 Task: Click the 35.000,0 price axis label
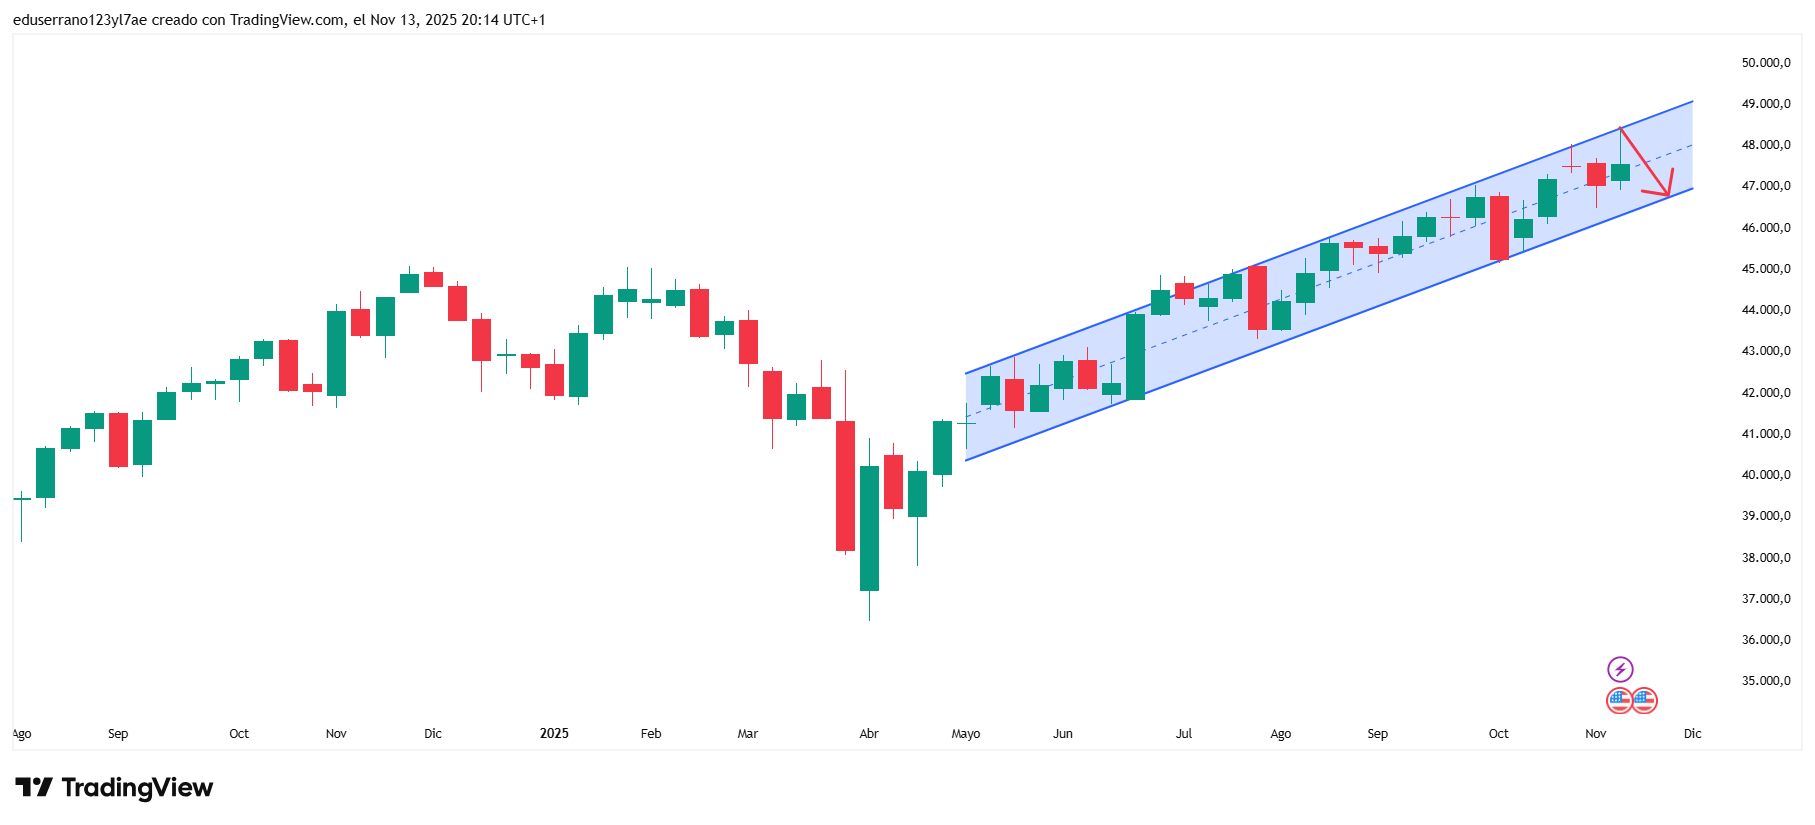[x=1765, y=681]
